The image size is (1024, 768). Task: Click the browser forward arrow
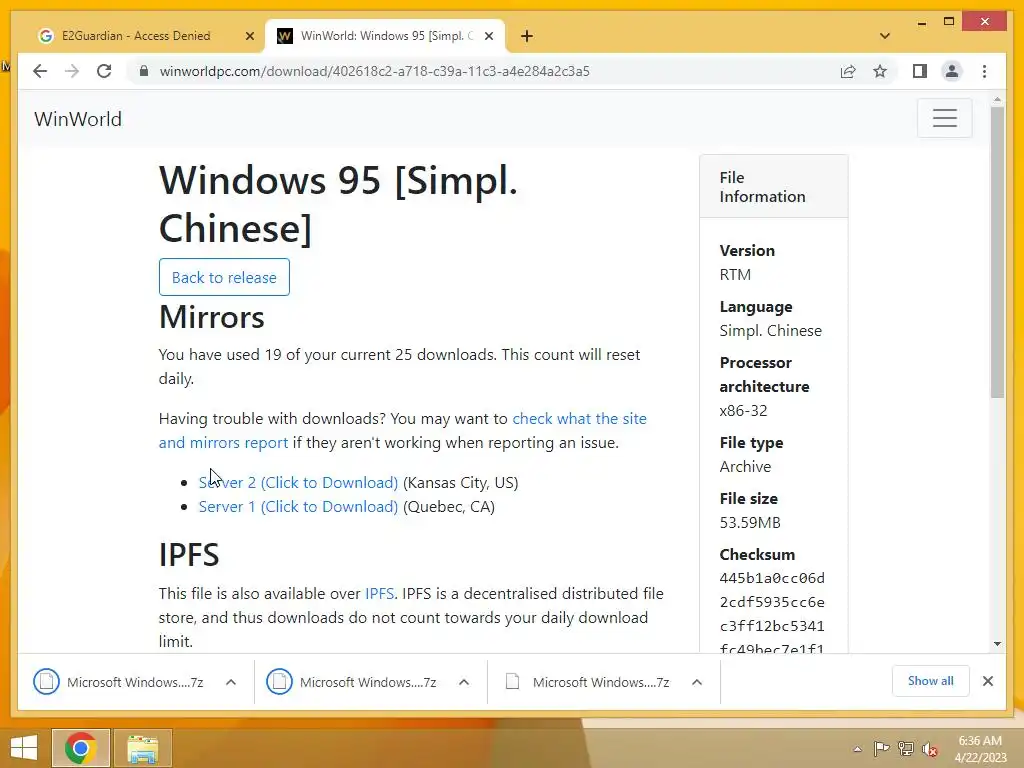(72, 71)
